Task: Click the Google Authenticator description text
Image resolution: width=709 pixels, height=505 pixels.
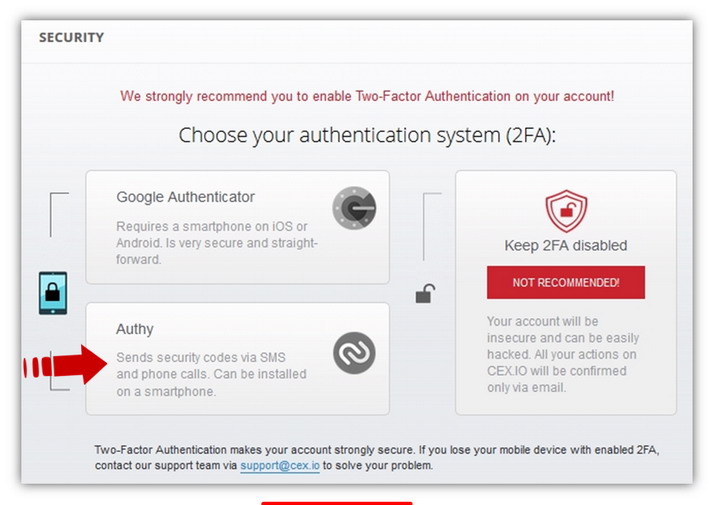Action: tap(217, 242)
